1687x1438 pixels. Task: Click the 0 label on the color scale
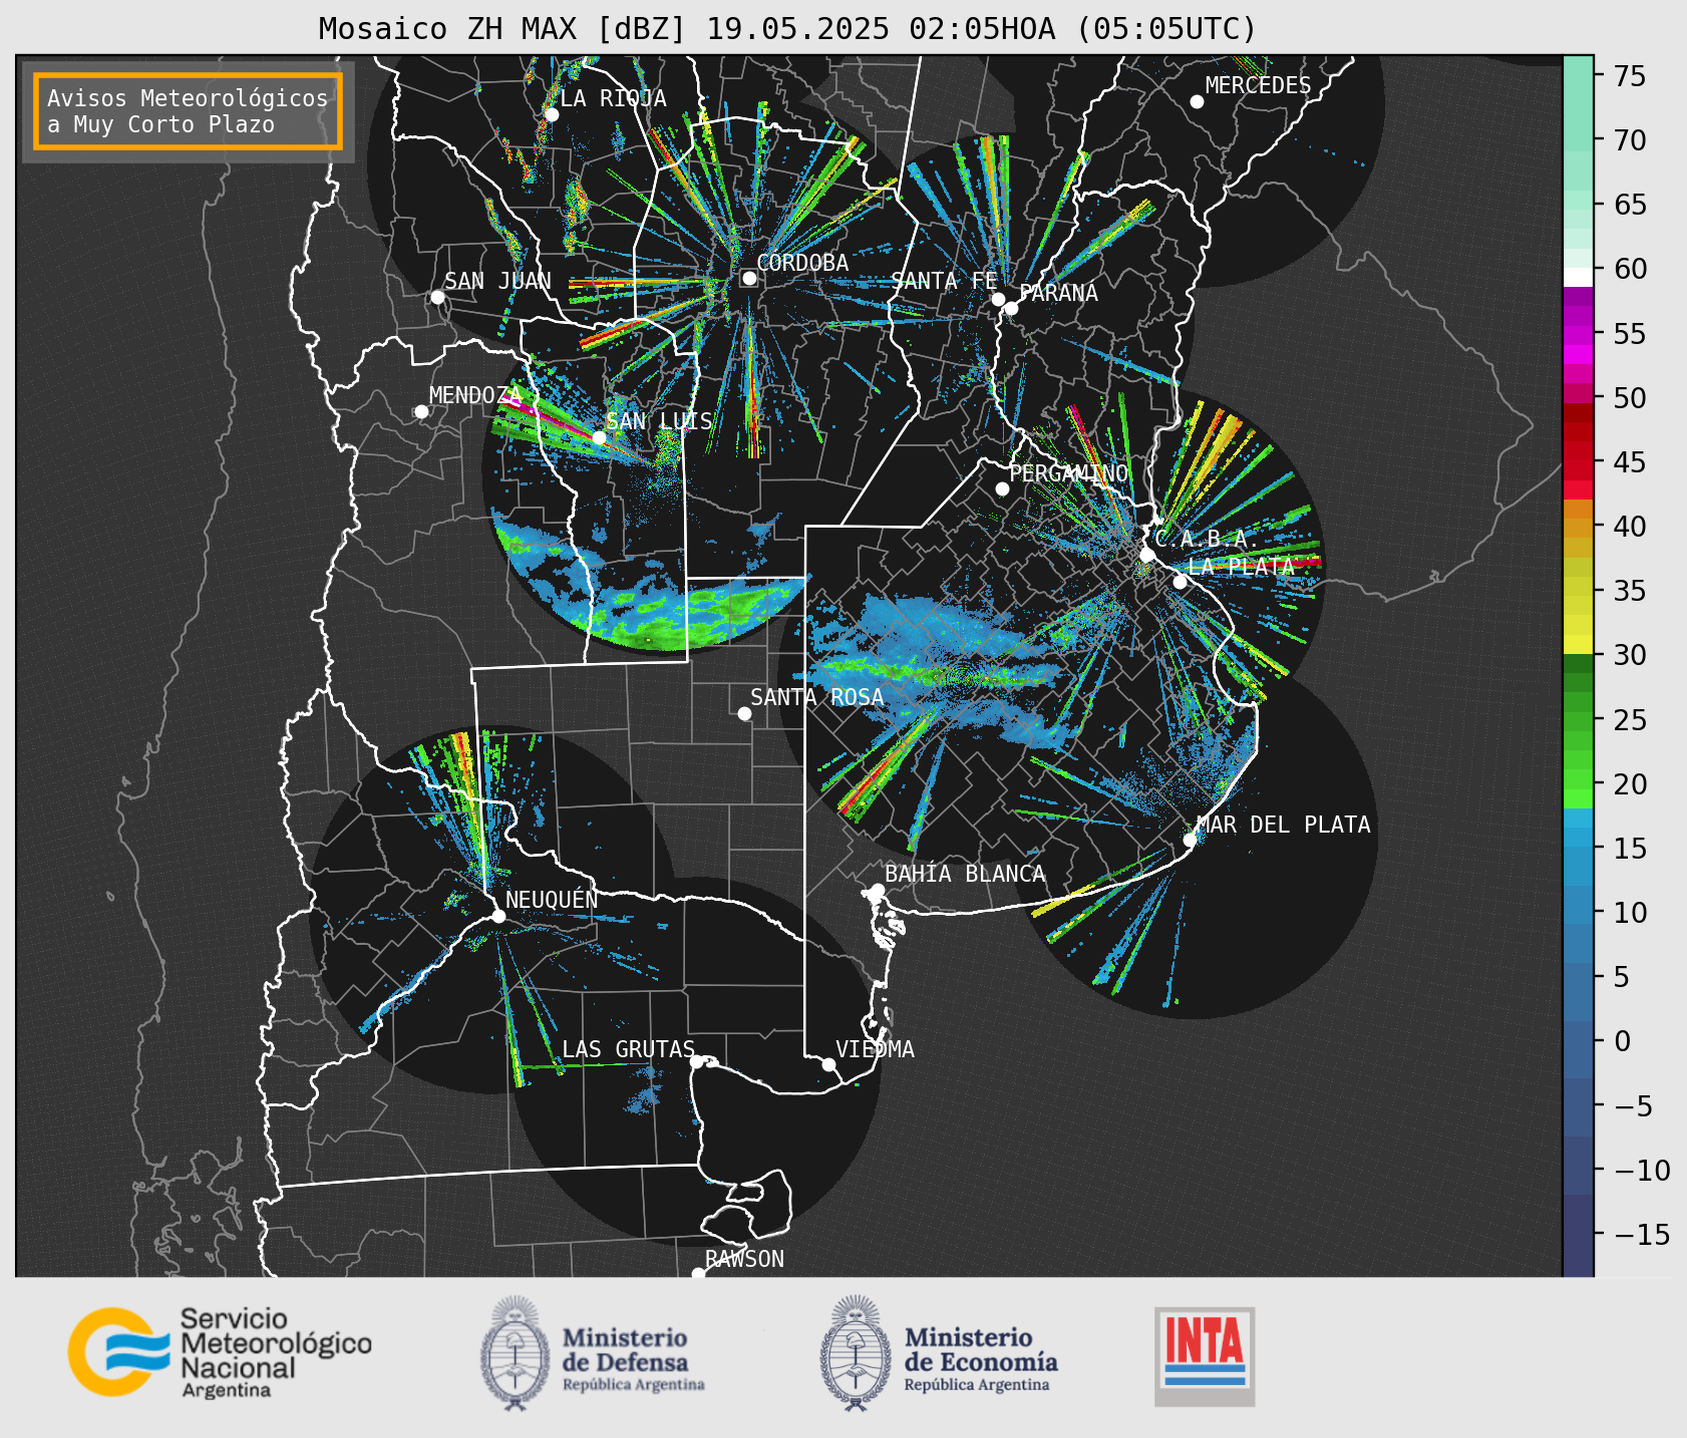[x=1621, y=1041]
